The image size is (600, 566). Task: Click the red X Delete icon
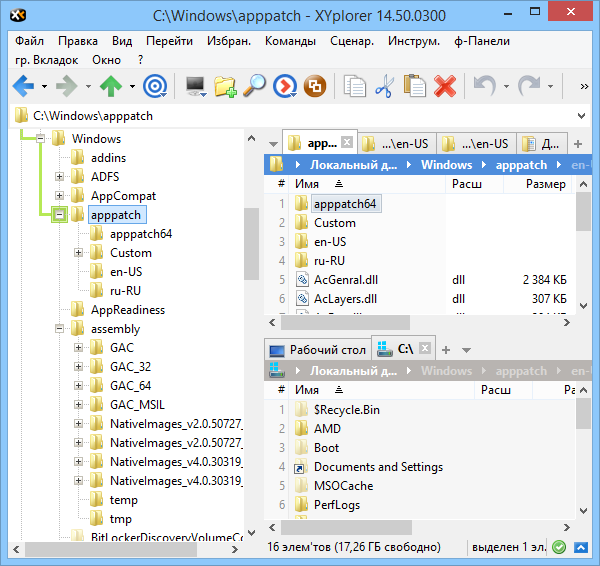444,87
